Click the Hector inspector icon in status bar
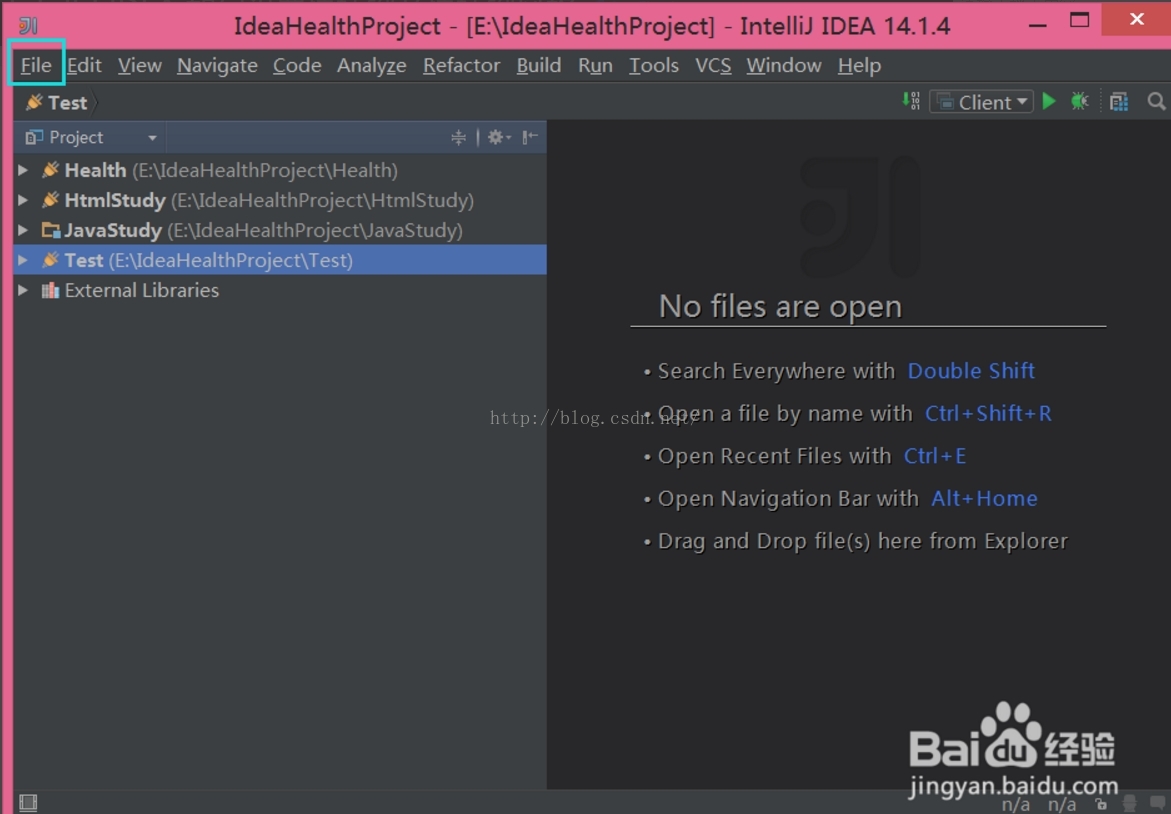 point(1130,804)
